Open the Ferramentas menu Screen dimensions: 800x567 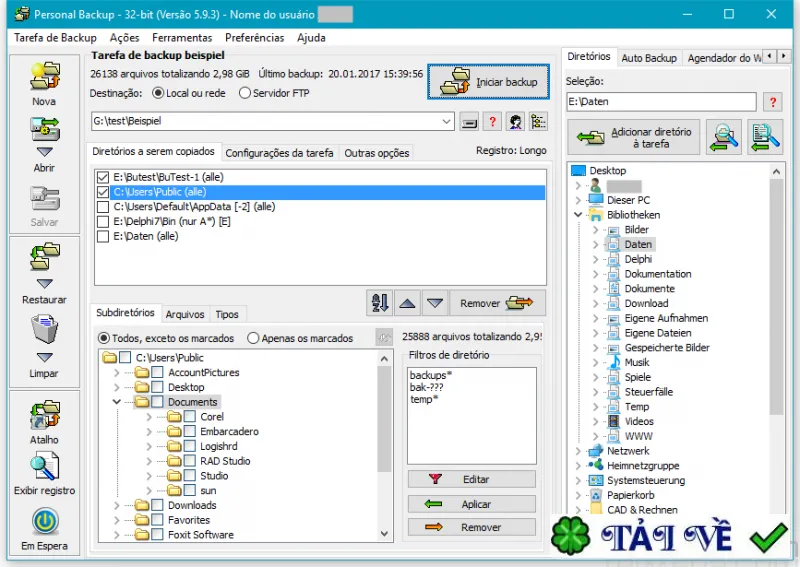[182, 38]
